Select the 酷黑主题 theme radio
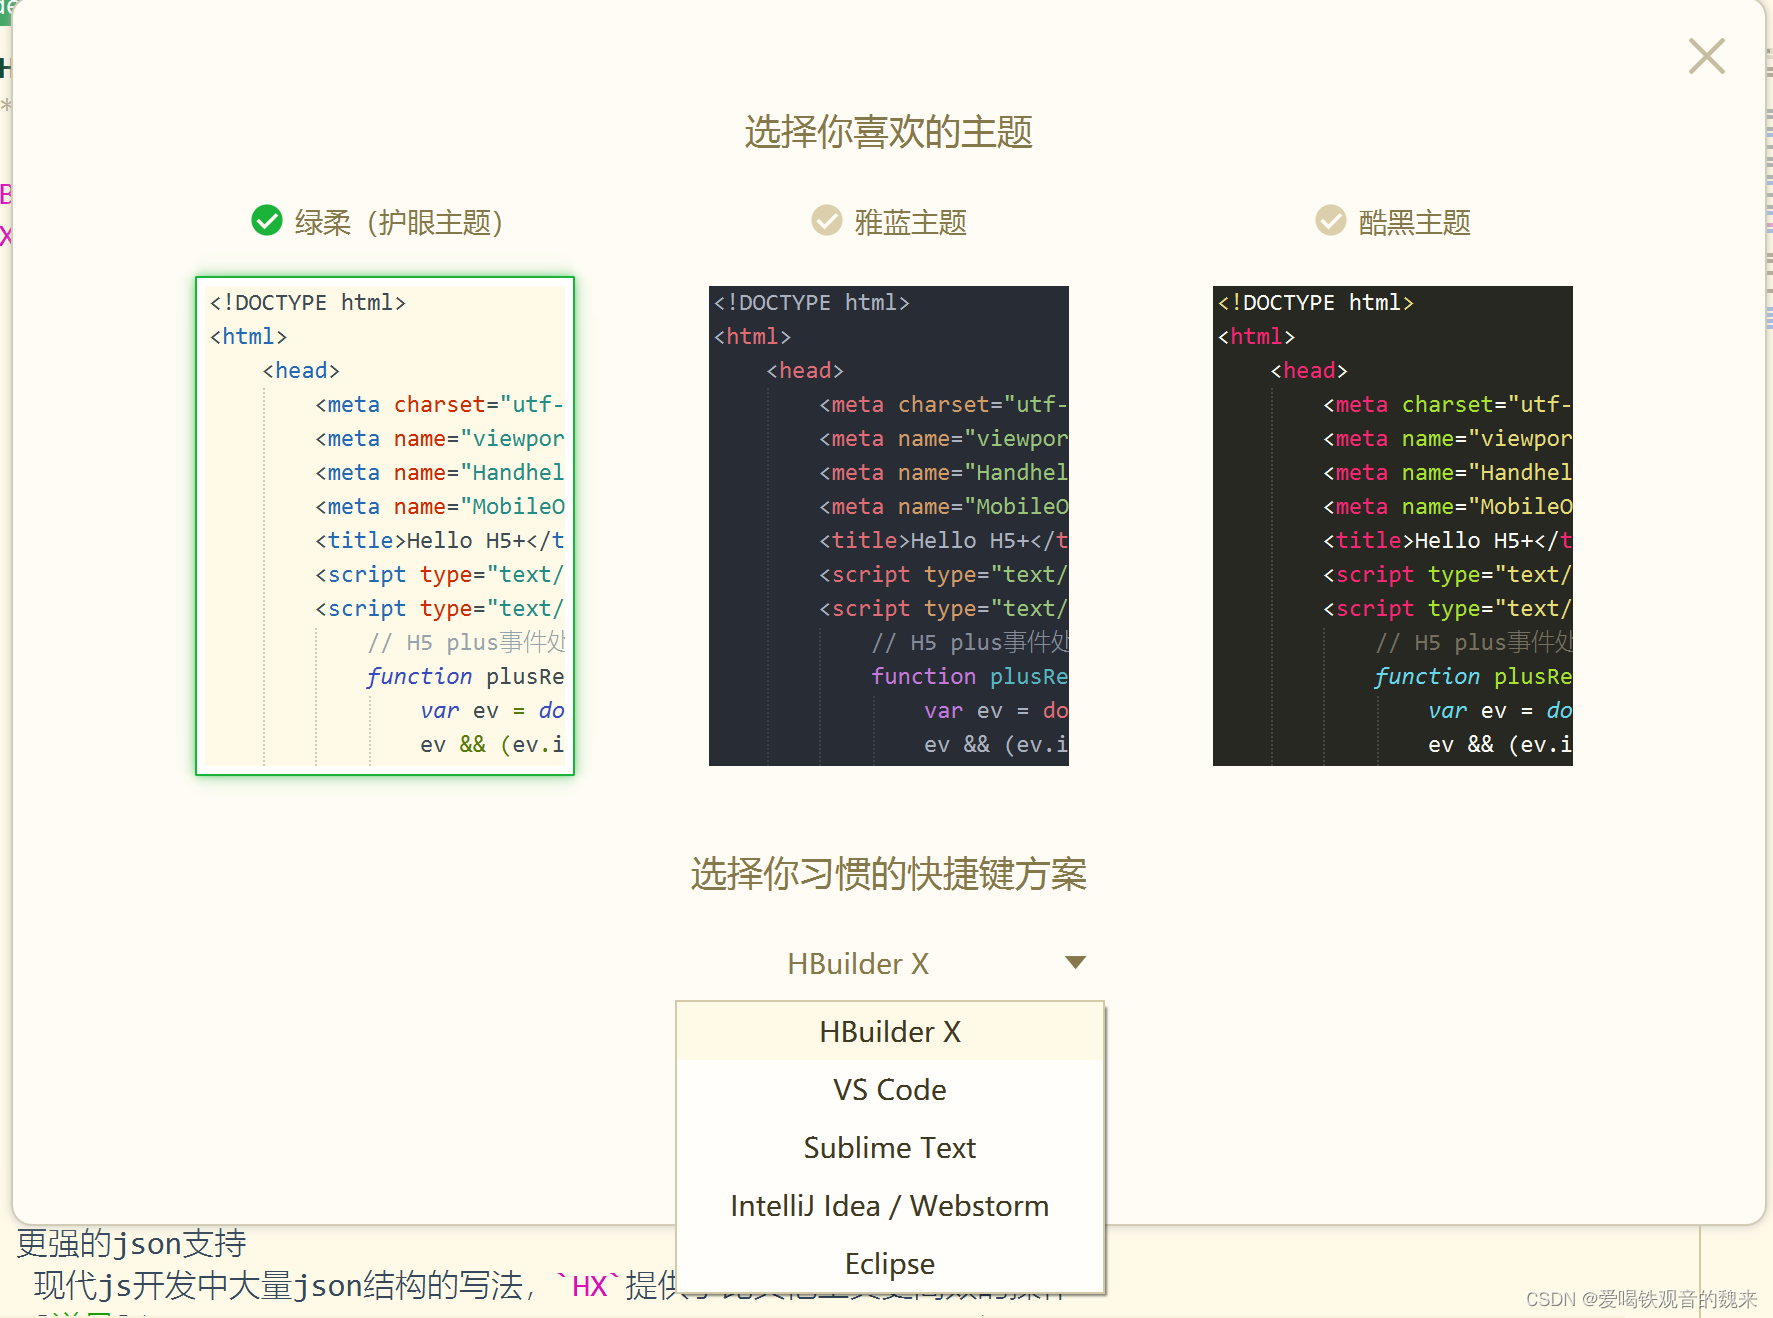1773x1318 pixels. (x=1331, y=220)
